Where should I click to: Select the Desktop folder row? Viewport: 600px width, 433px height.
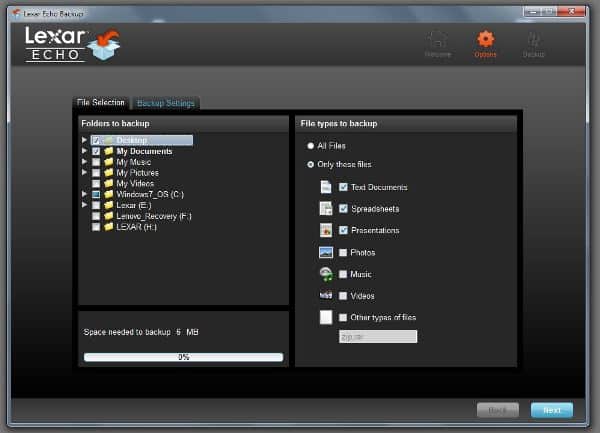click(x=142, y=140)
